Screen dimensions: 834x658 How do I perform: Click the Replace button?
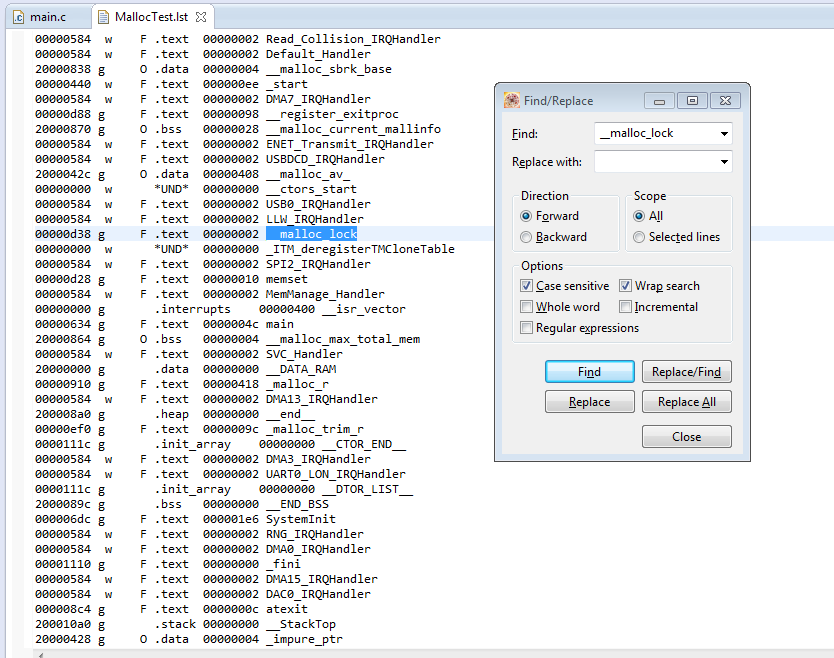pos(589,402)
